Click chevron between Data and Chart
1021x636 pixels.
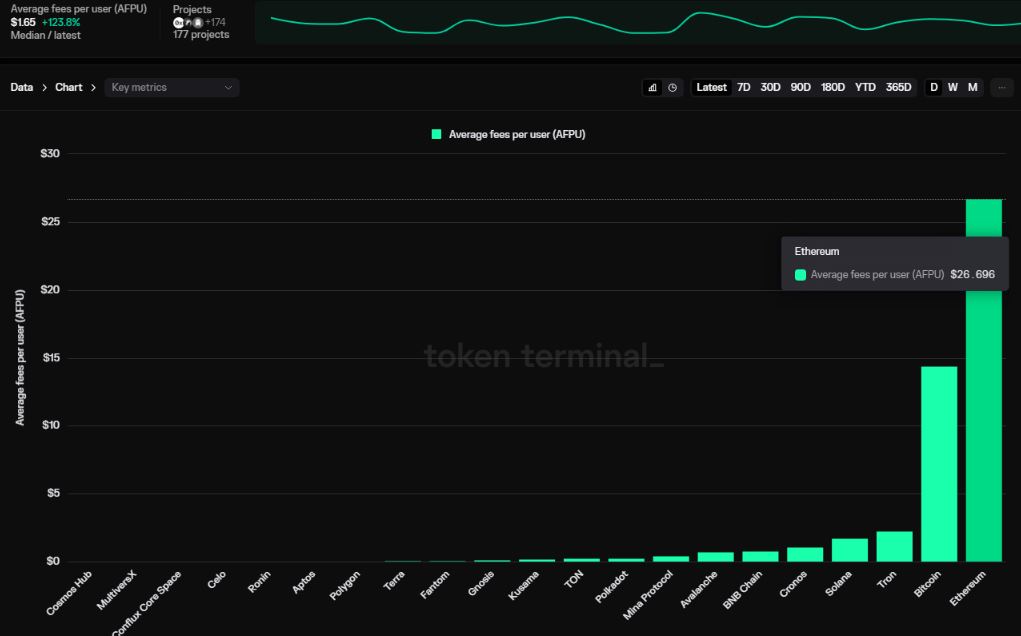(44, 87)
